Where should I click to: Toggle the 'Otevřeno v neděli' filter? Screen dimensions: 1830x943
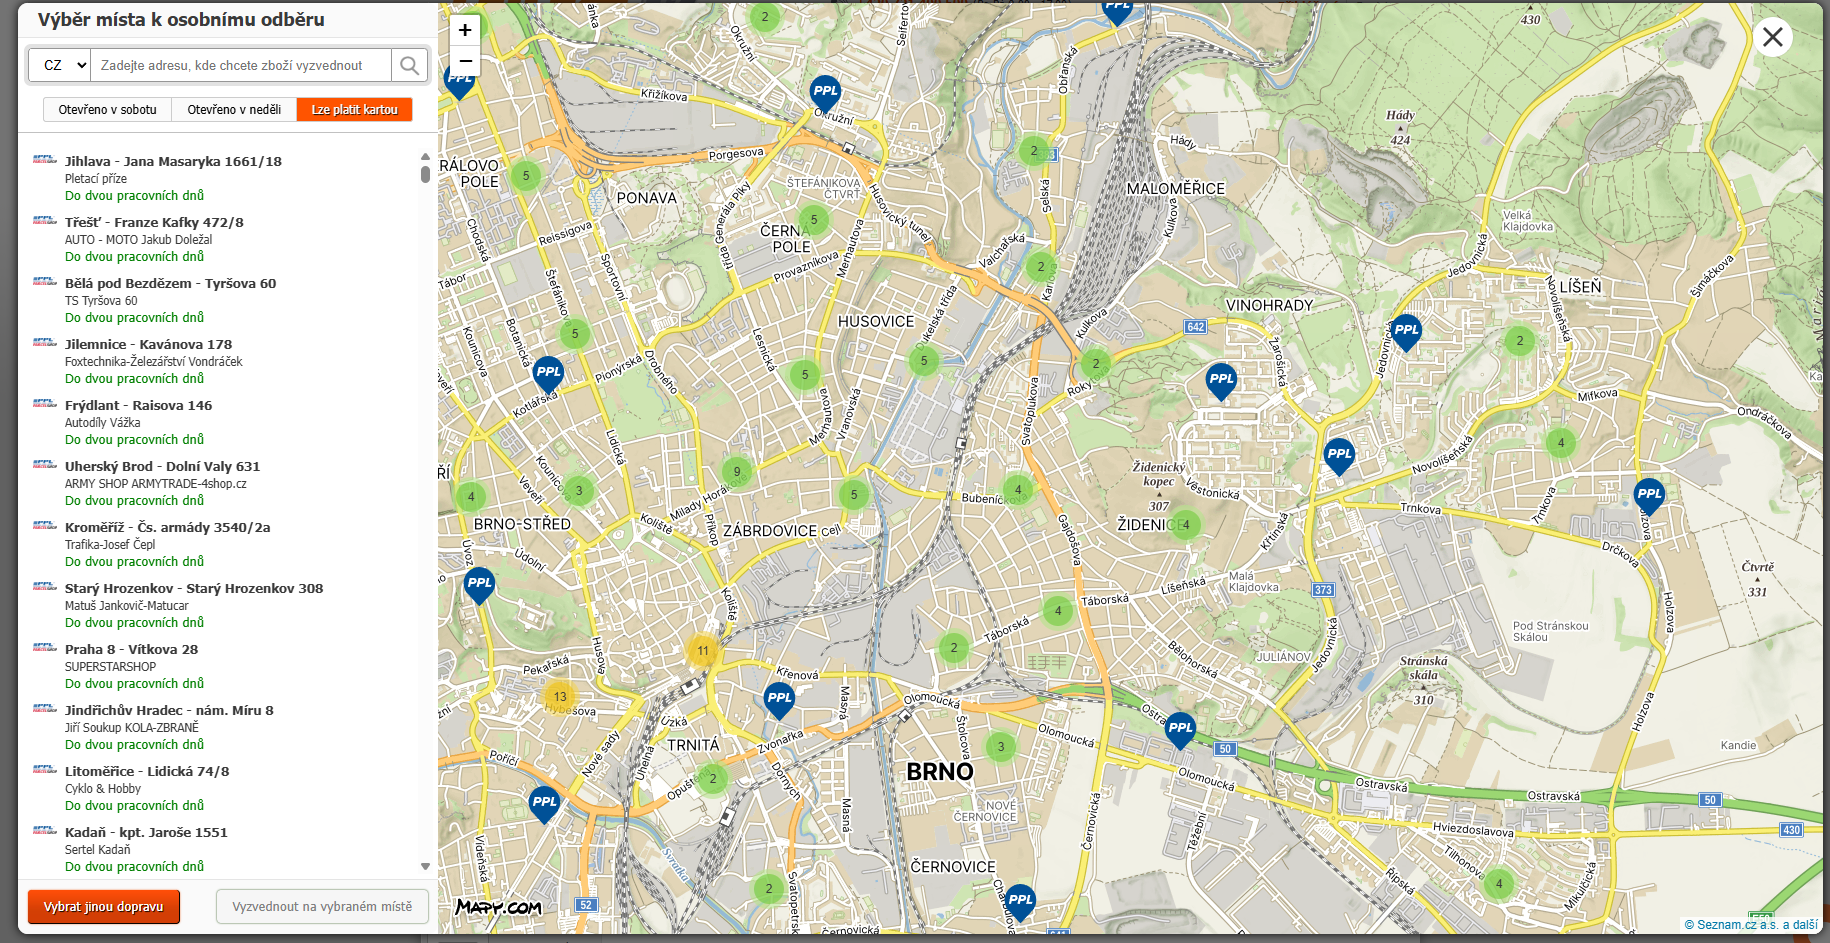[234, 110]
